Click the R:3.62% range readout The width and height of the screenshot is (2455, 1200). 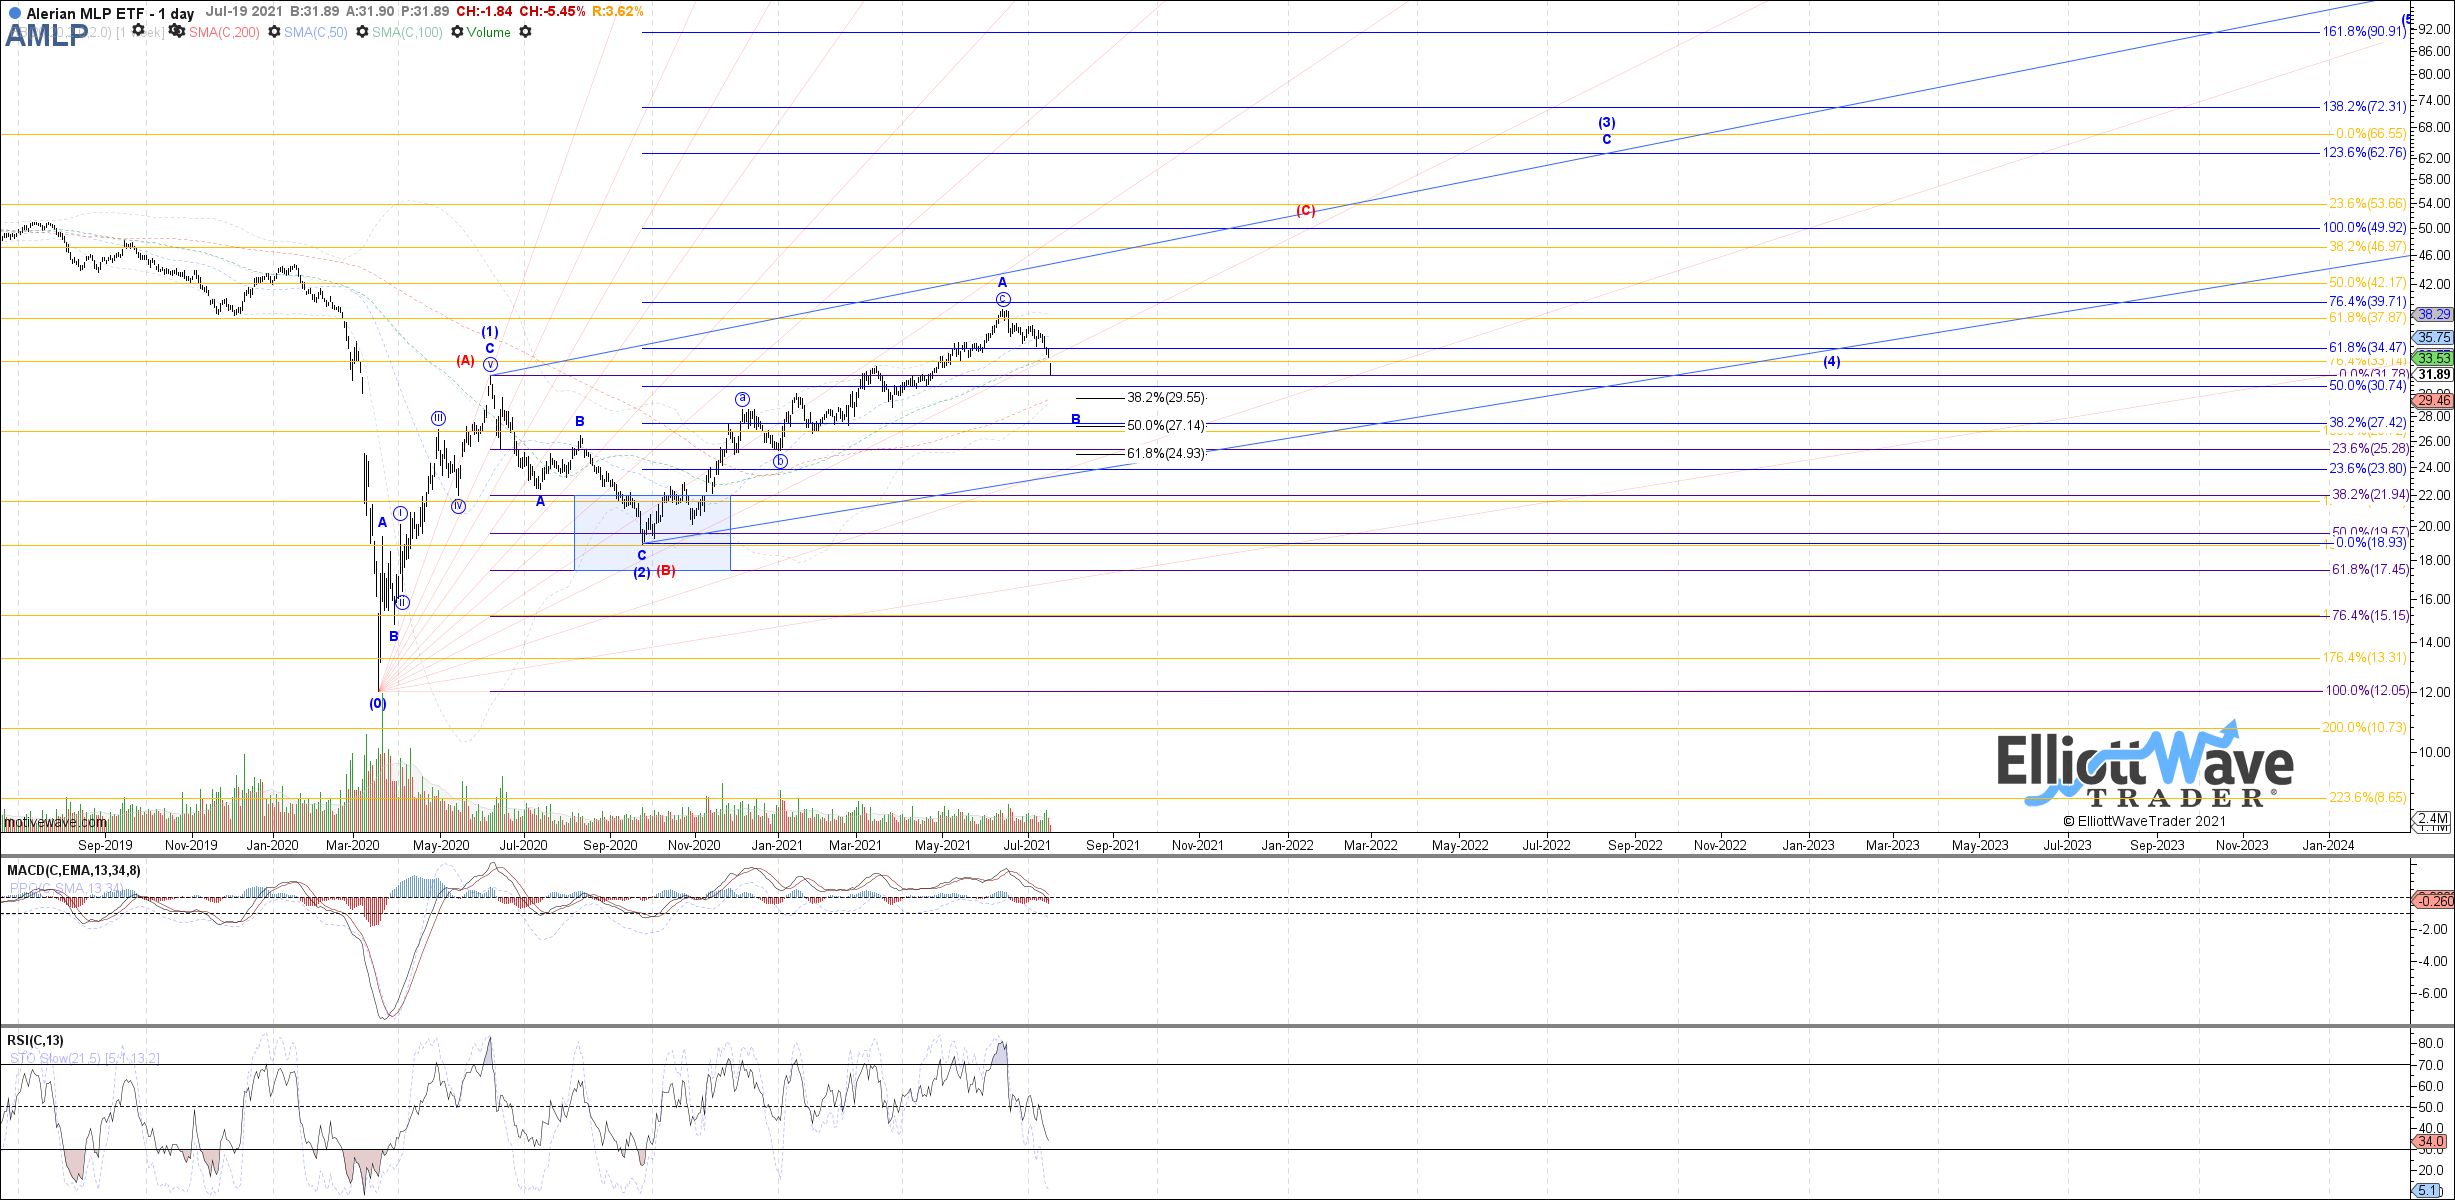click(618, 11)
